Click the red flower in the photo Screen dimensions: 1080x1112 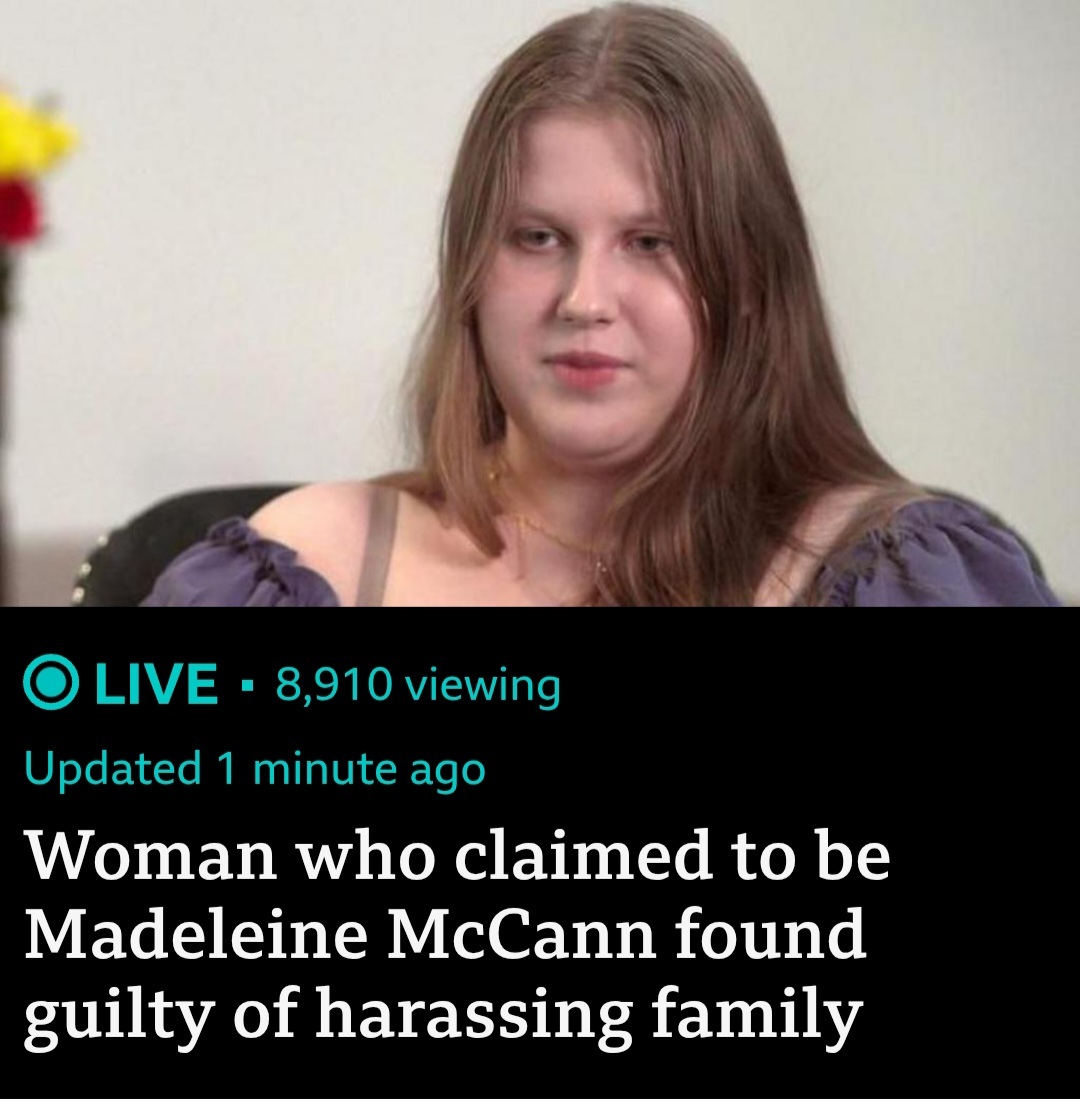click(18, 213)
